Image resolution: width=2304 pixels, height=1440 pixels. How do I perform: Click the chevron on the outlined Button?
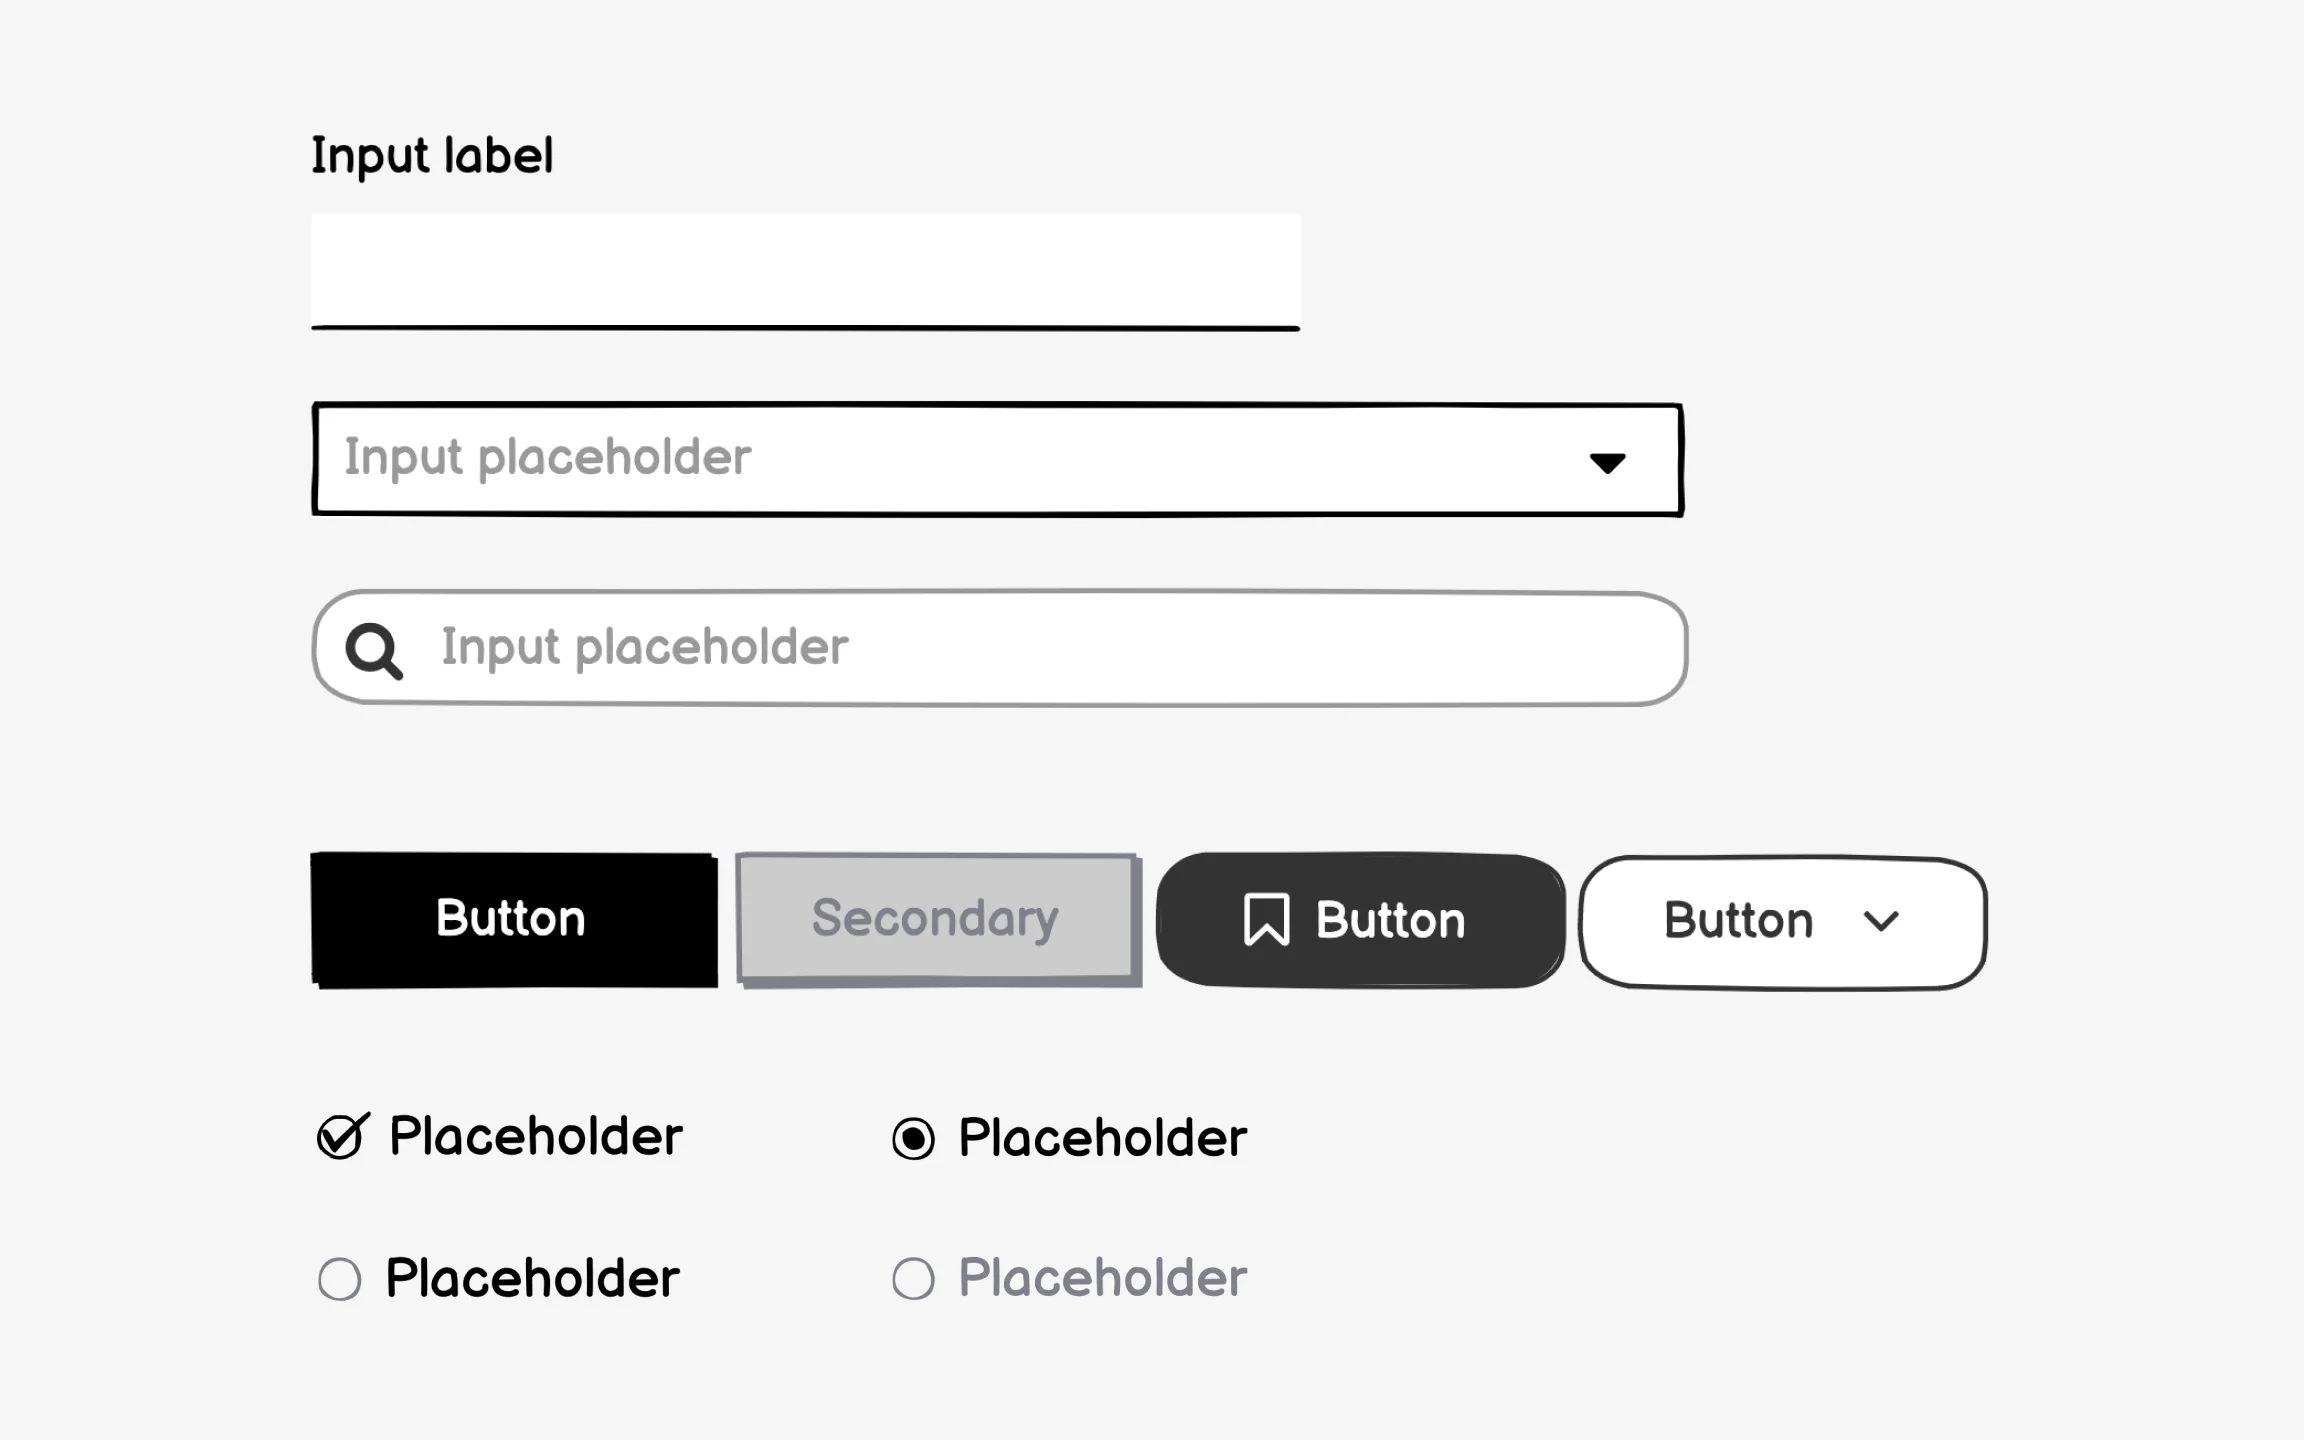coord(1881,921)
